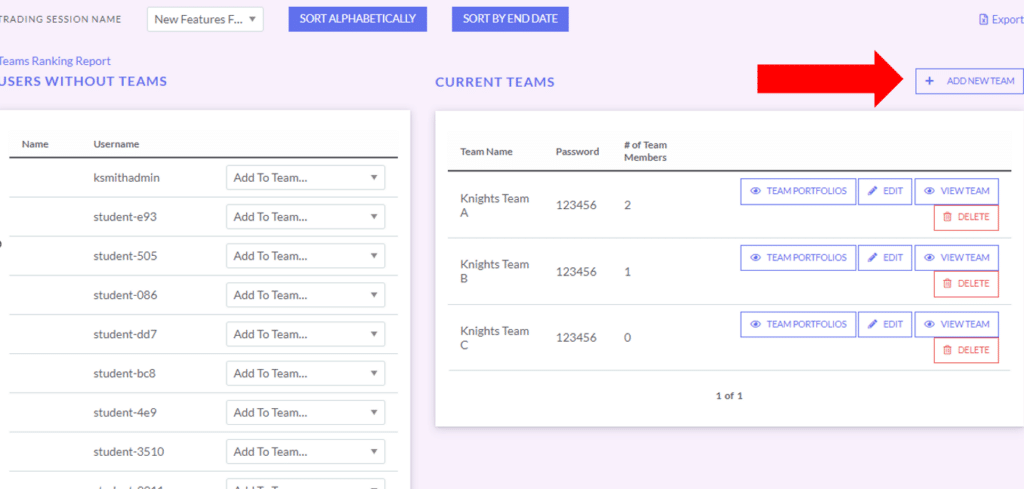Select username student-3510
Screen dimensions: 1024x489
click(129, 452)
